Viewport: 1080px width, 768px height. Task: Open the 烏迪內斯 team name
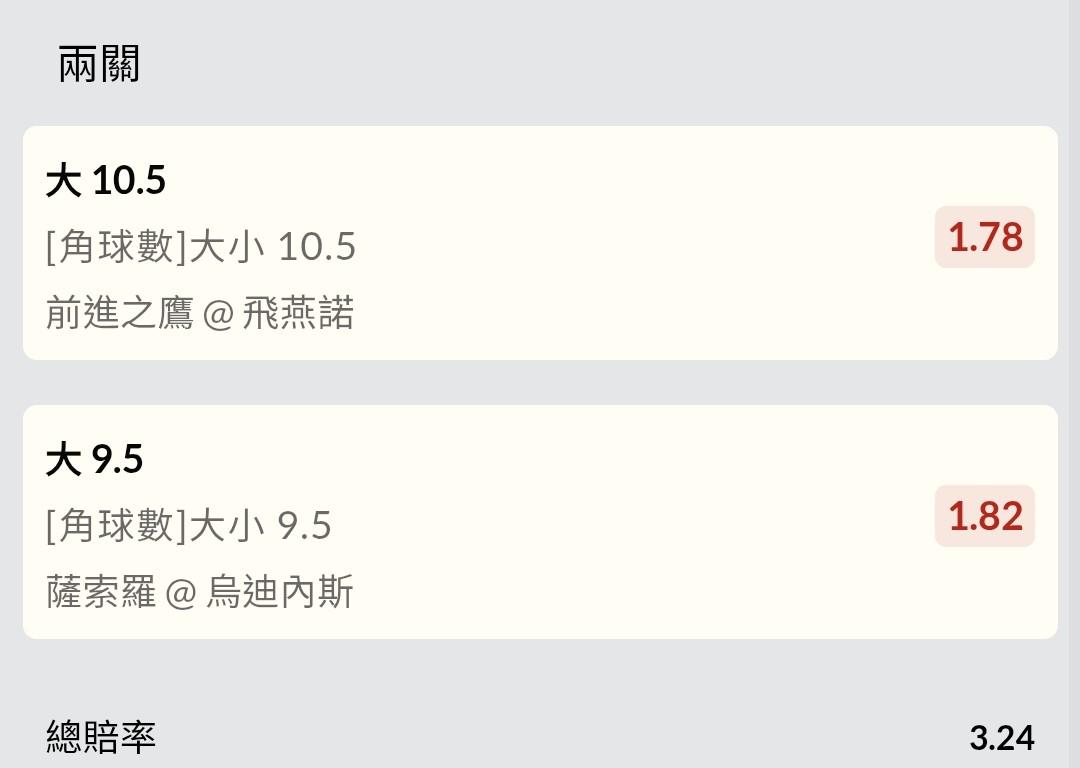[x=280, y=592]
